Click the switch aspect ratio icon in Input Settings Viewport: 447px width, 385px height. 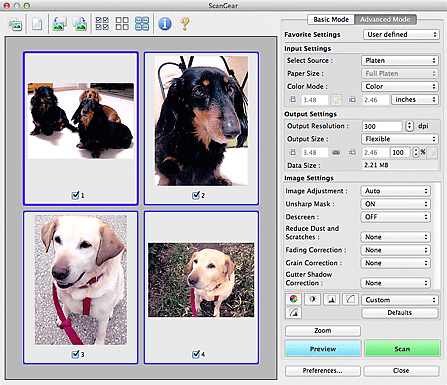[x=337, y=100]
